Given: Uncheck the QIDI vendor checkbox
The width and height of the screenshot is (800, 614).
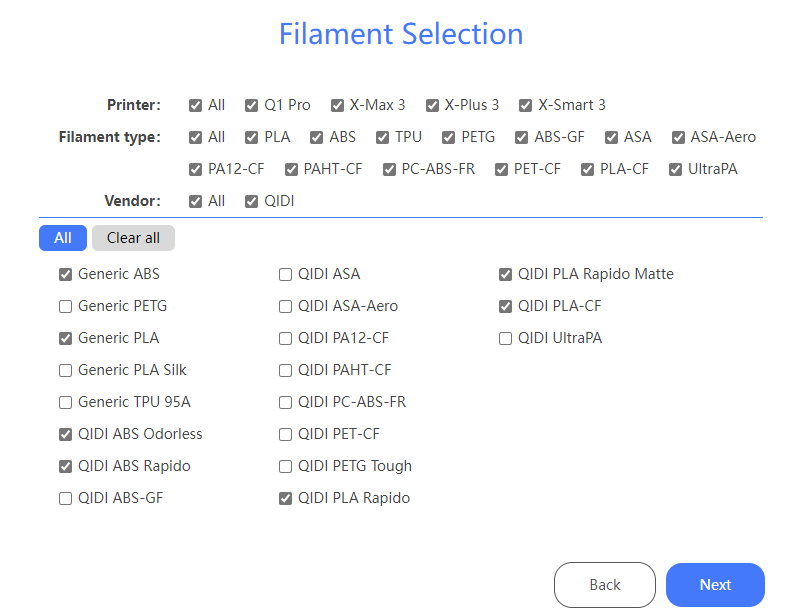Looking at the screenshot, I should (x=252, y=201).
